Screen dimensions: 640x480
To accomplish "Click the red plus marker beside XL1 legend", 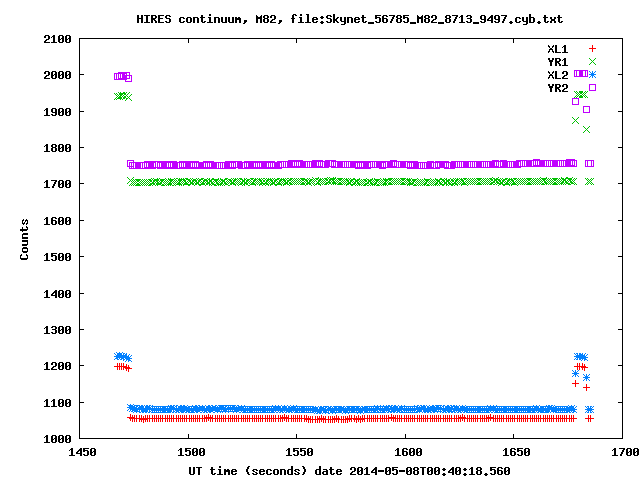I will coord(592,49).
